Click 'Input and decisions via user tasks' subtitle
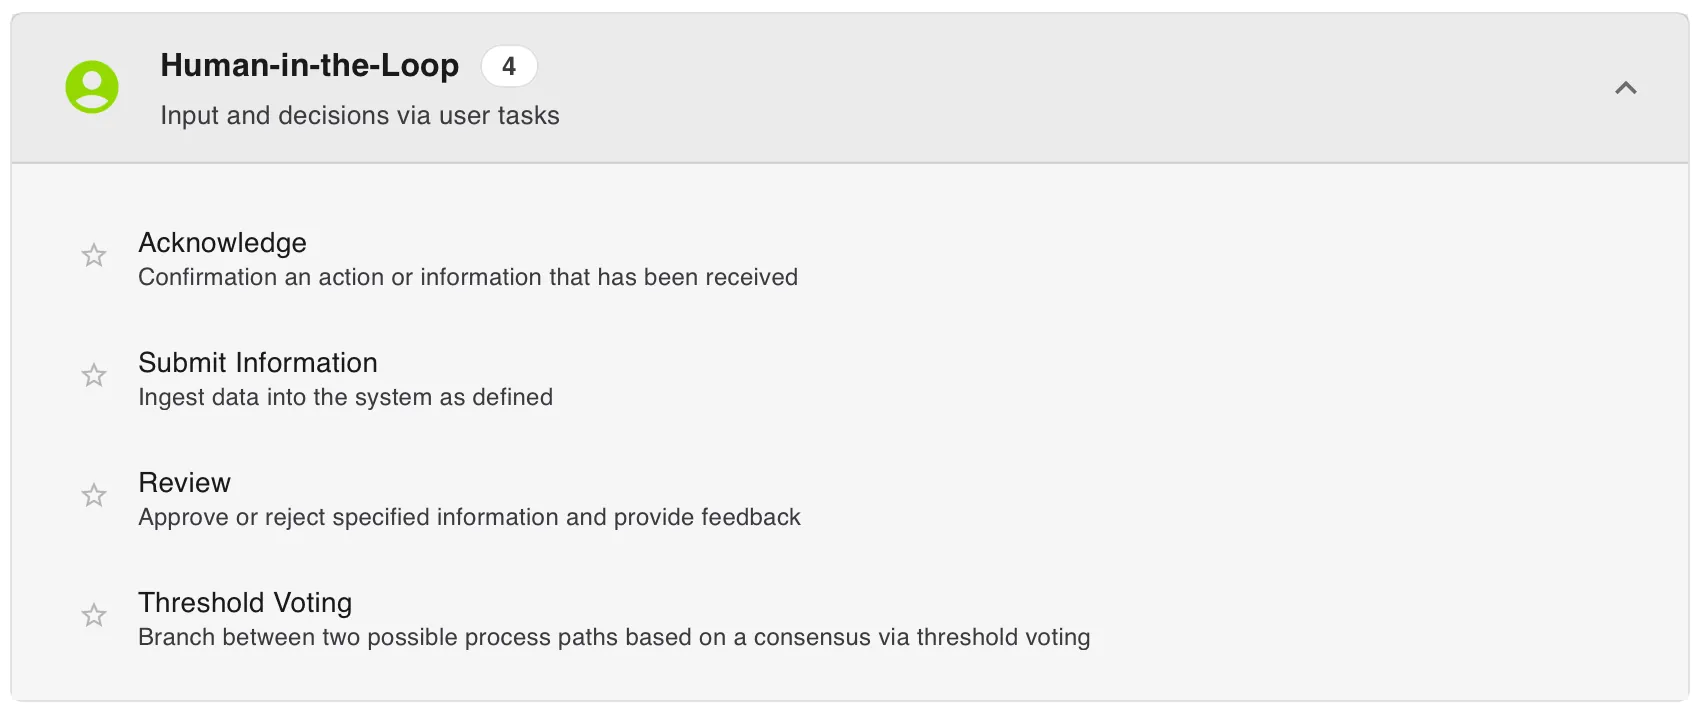The height and width of the screenshot is (712, 1702). pos(360,115)
